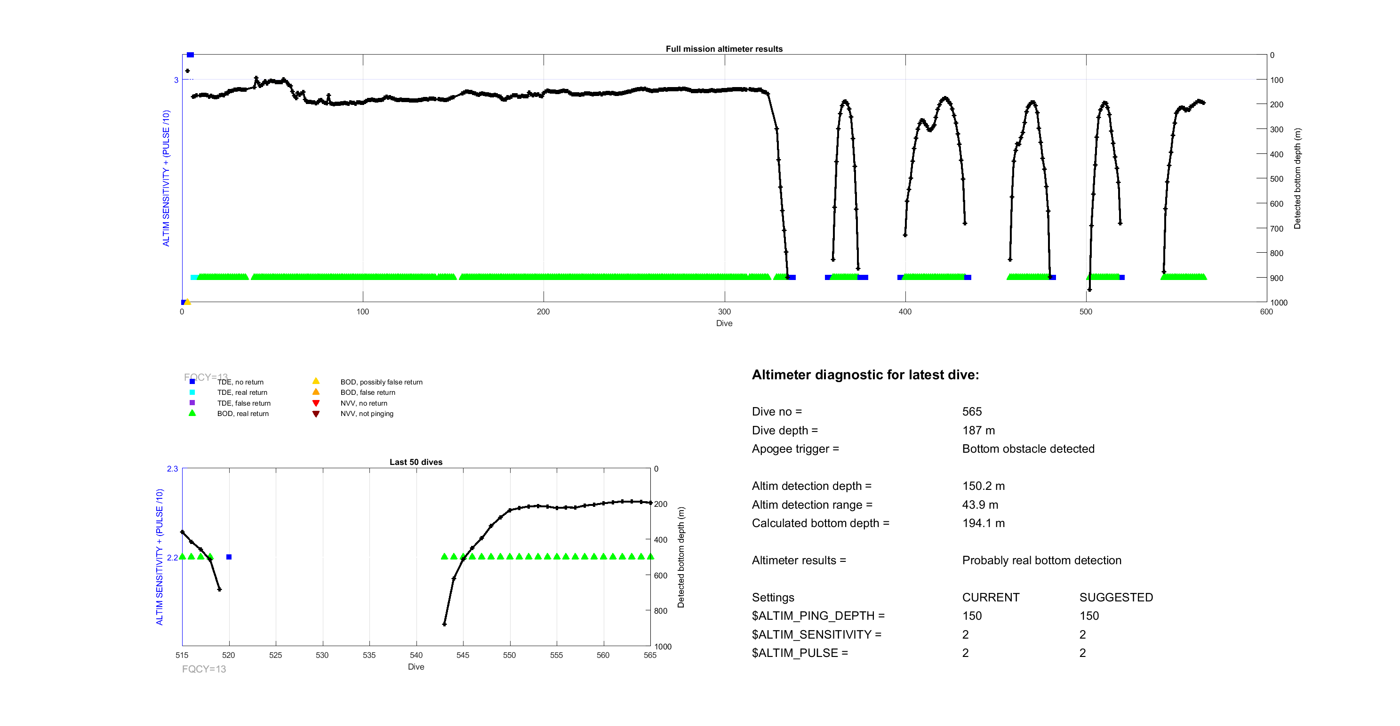The height and width of the screenshot is (726, 1400).
Task: Click the blue square marker near dive 520 in Last 50 dives
Action: click(x=229, y=557)
